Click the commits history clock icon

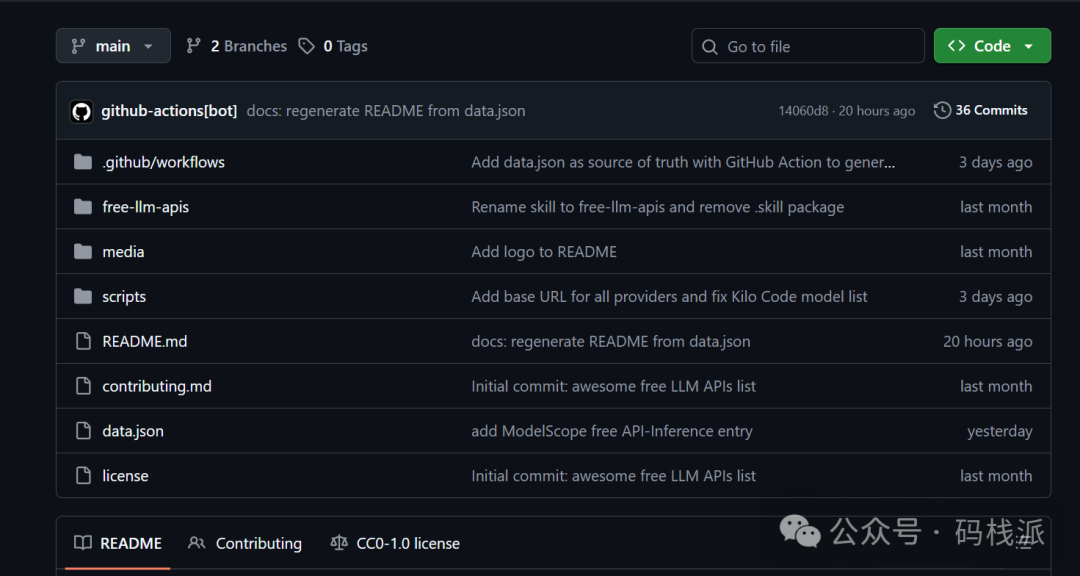[x=942, y=110]
